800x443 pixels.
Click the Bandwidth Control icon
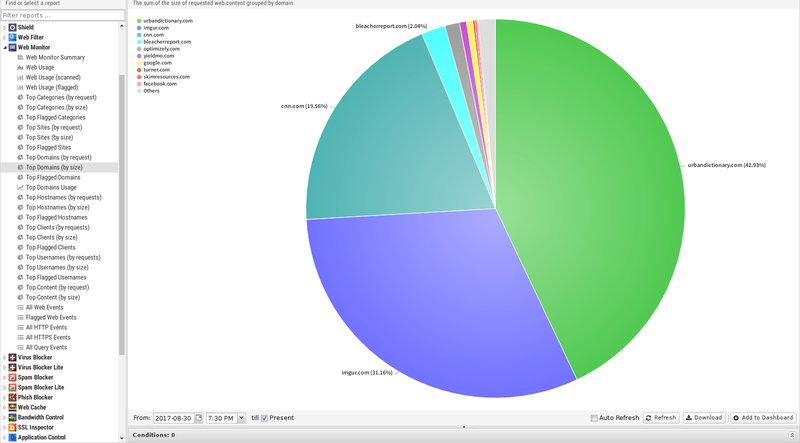coord(13,417)
